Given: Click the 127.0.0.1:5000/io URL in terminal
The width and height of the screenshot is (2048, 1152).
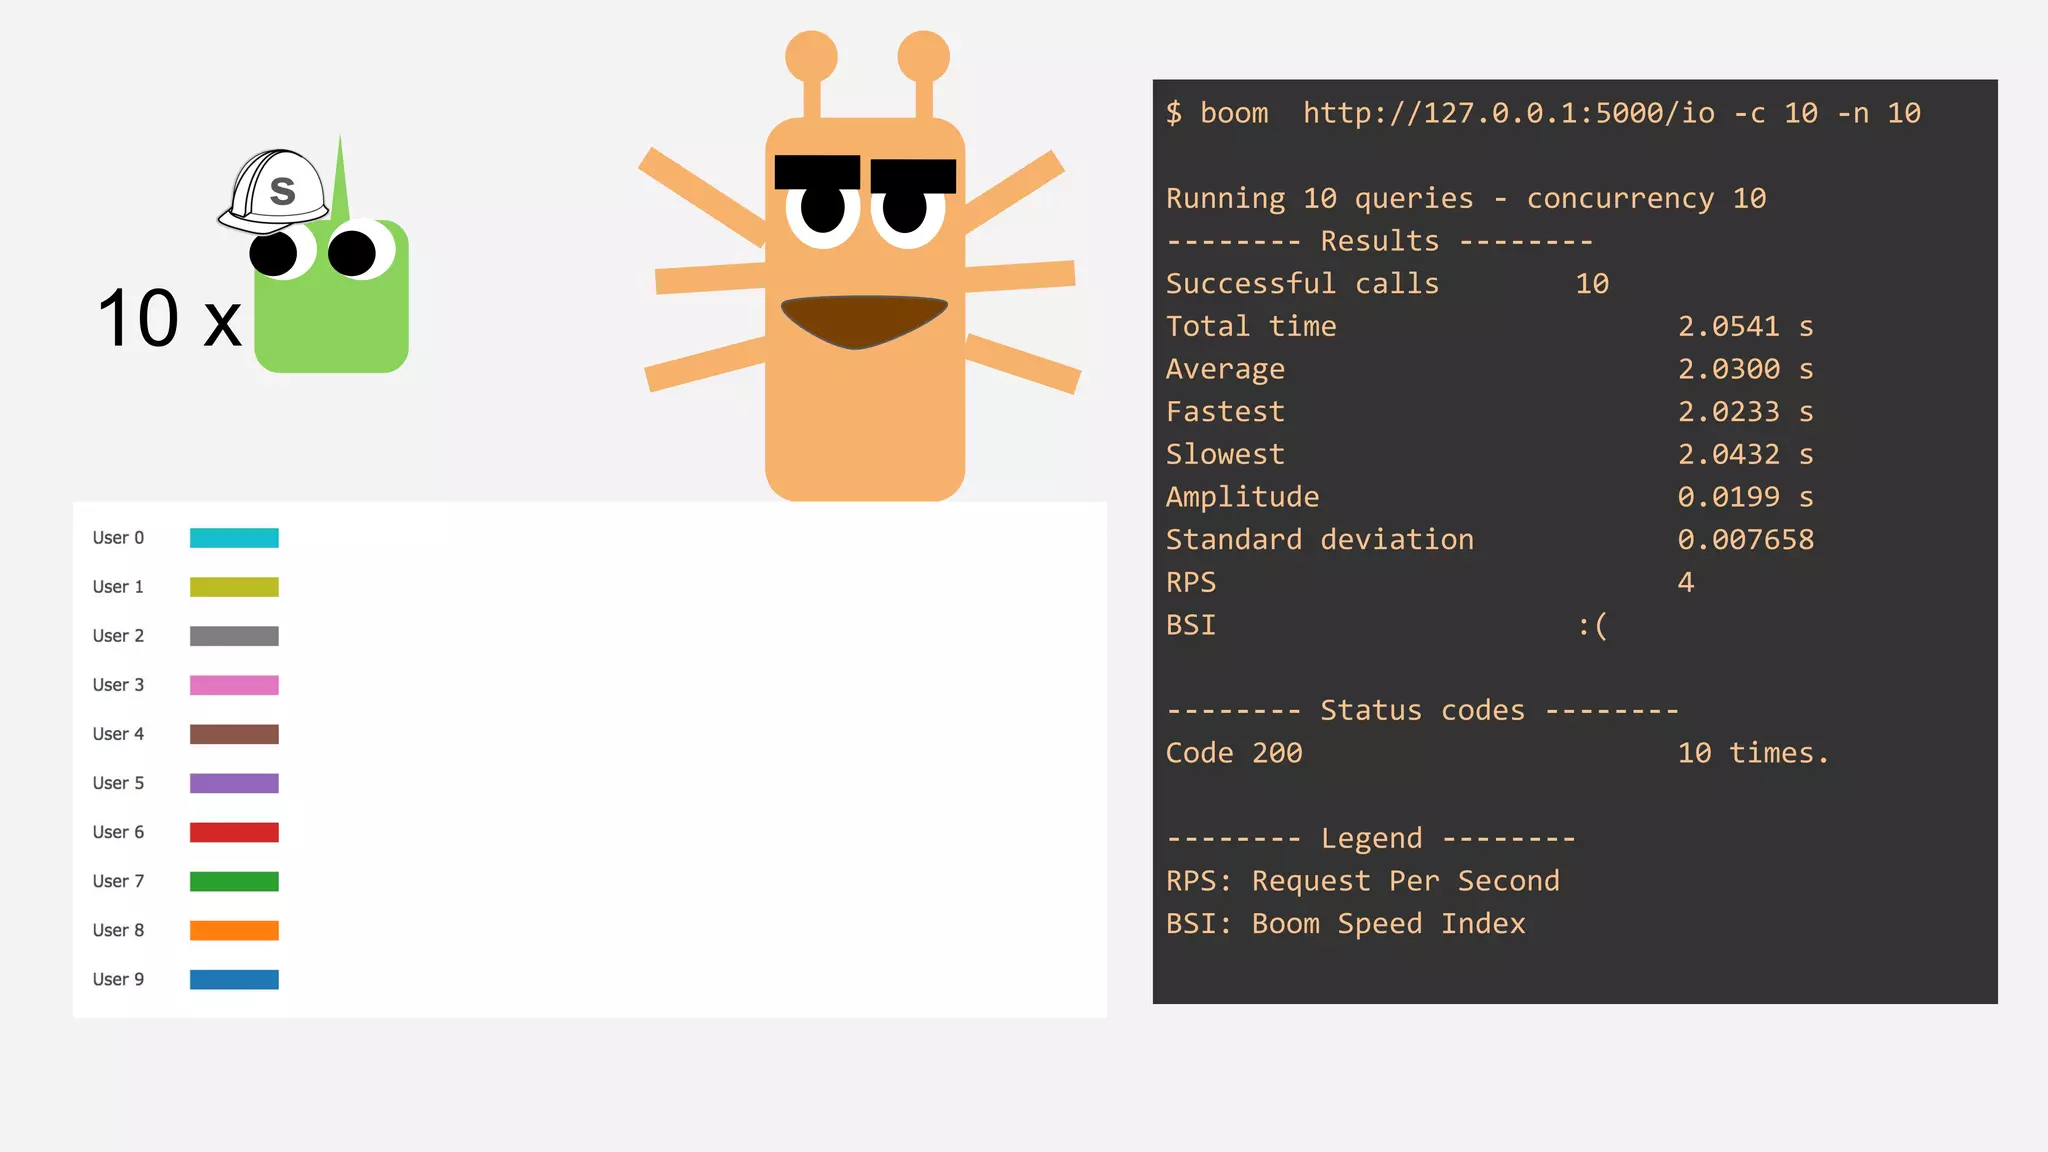Looking at the screenshot, I should [x=1508, y=113].
